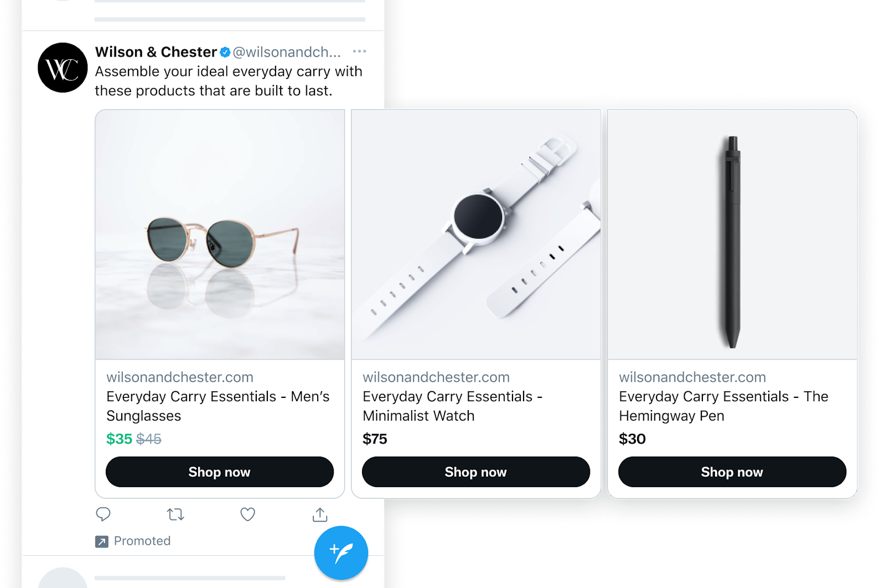The image size is (880, 588).
Task: Open the reply icon on the promoted tweet
Action: point(103,513)
